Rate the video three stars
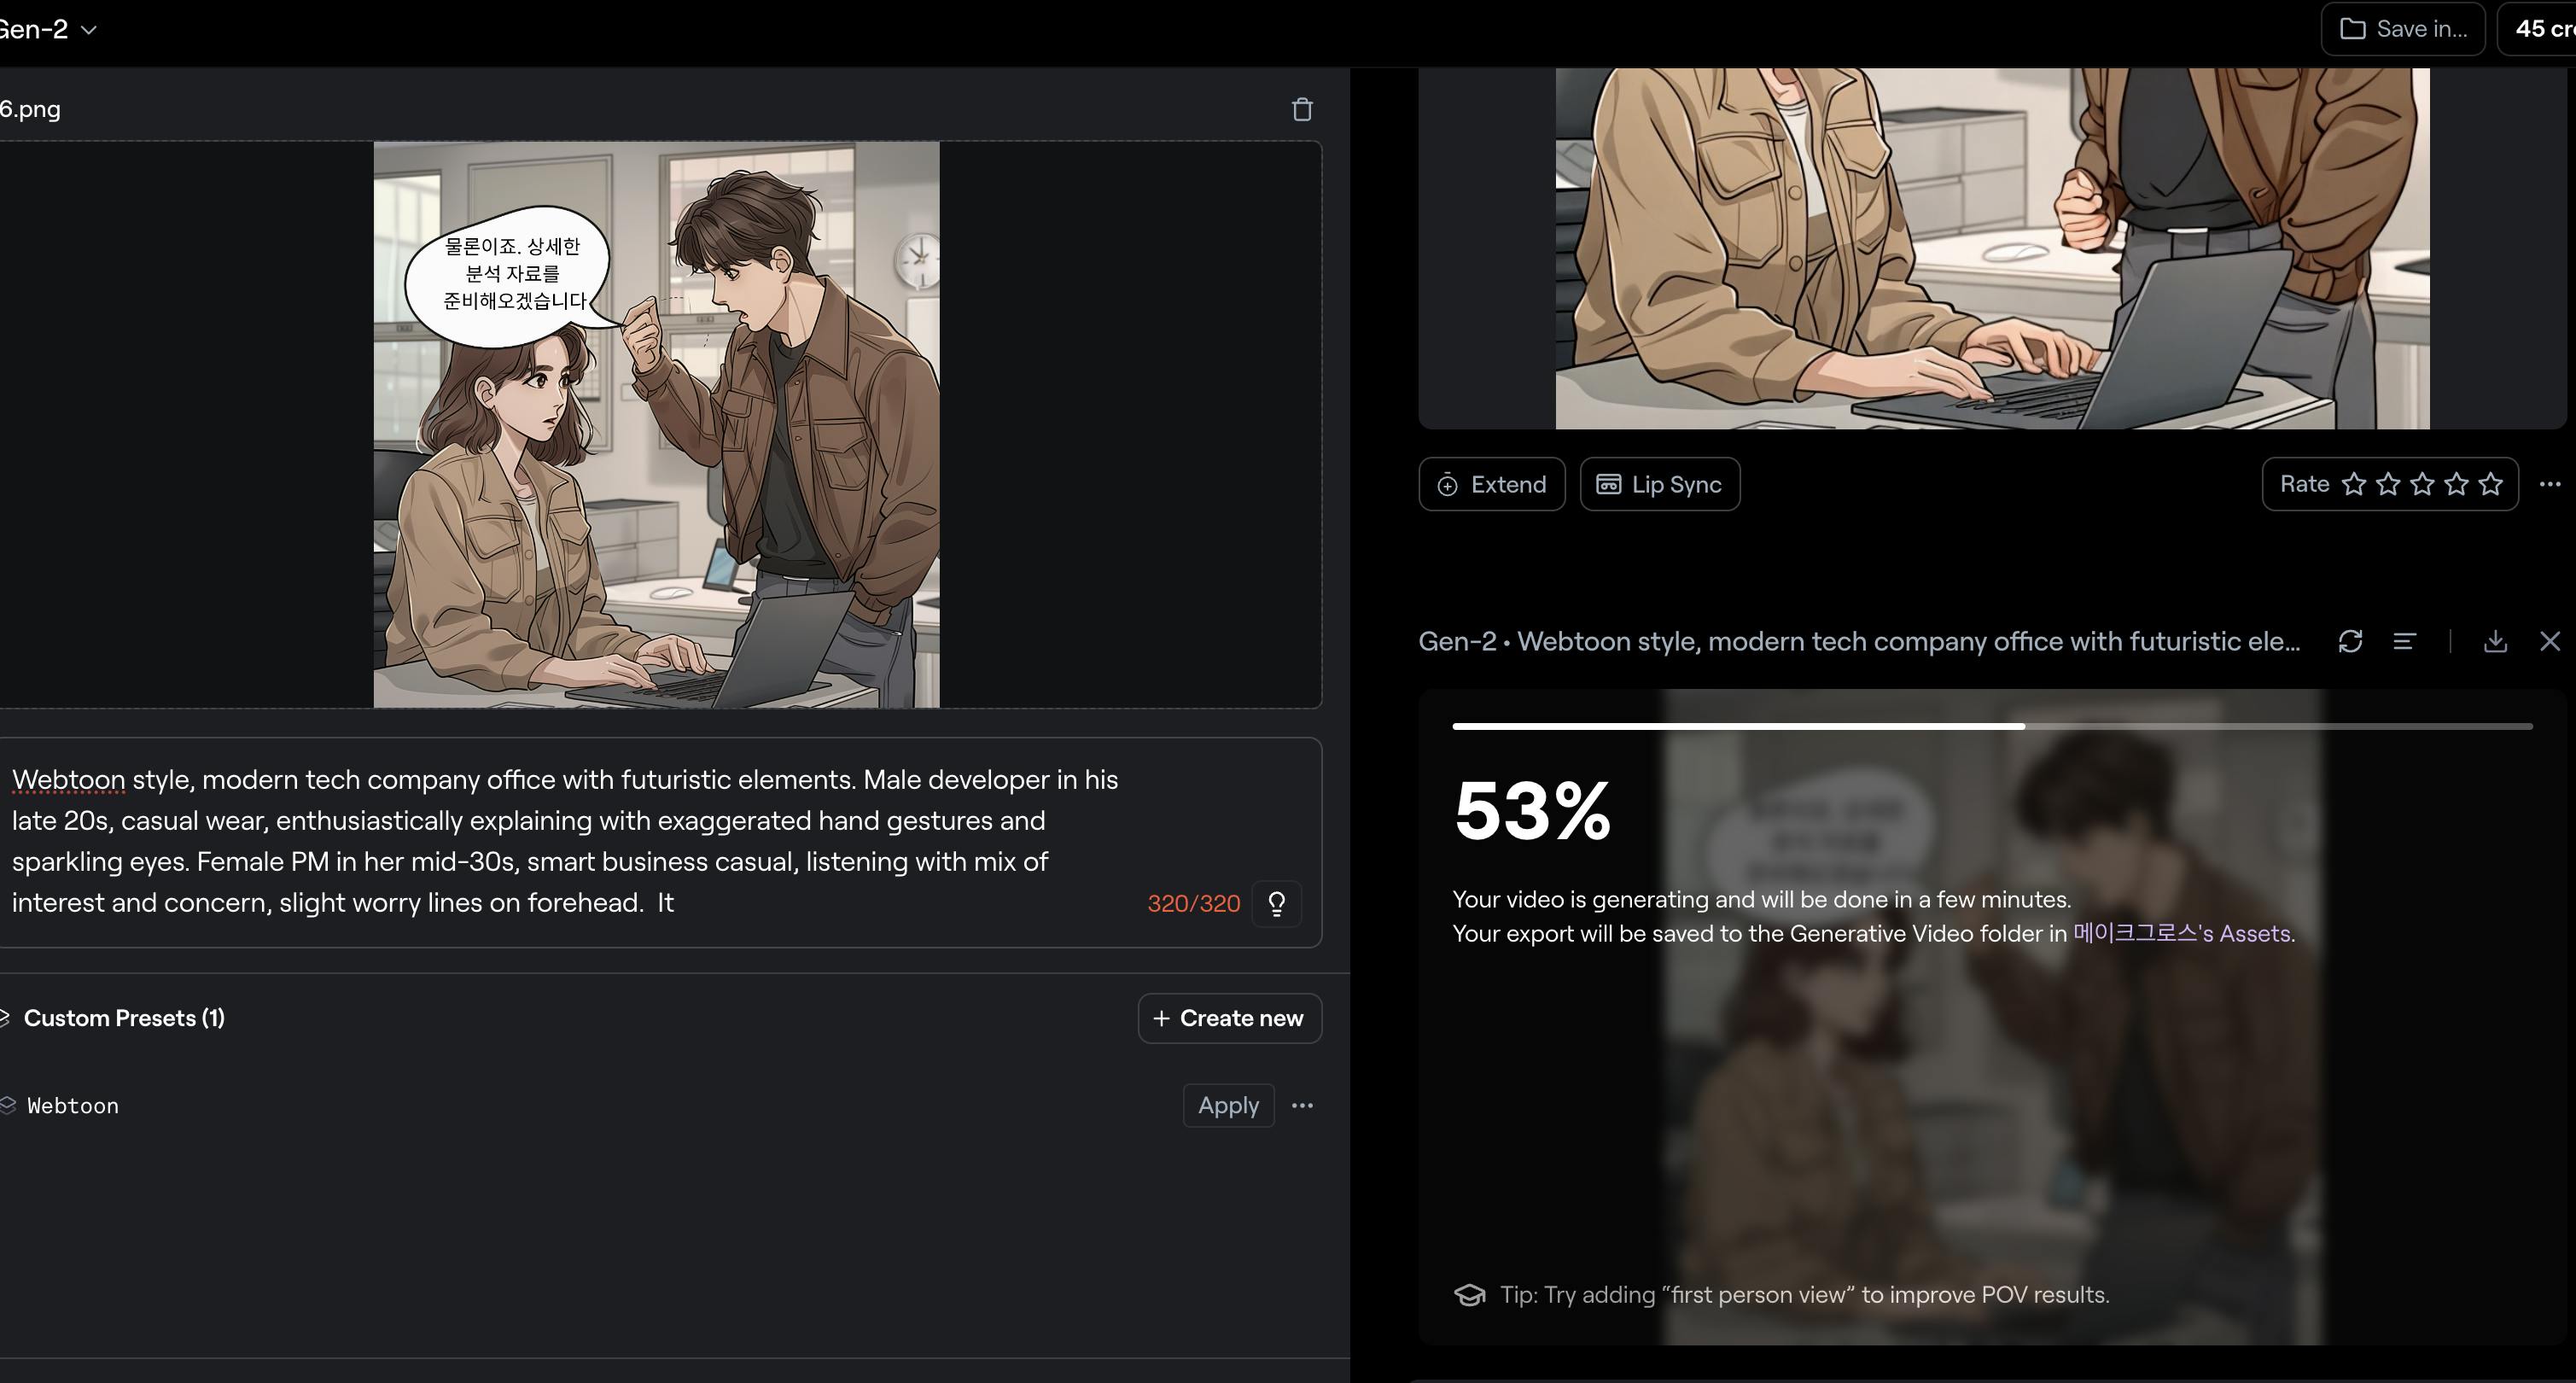 click(x=2422, y=484)
